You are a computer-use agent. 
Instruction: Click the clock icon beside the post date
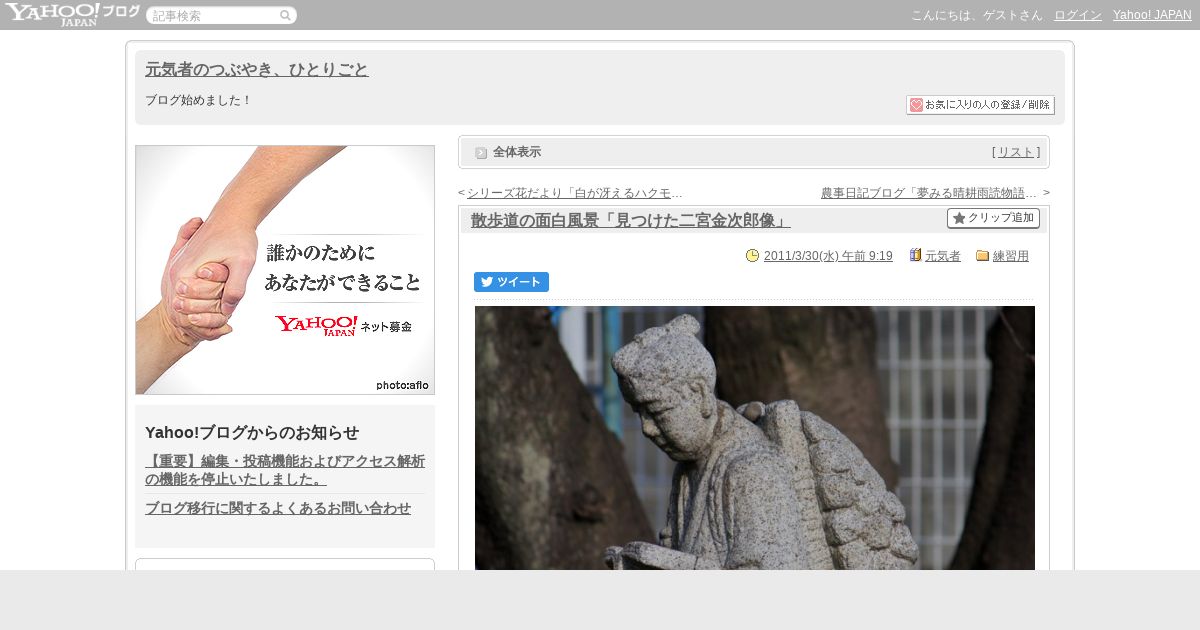point(752,255)
